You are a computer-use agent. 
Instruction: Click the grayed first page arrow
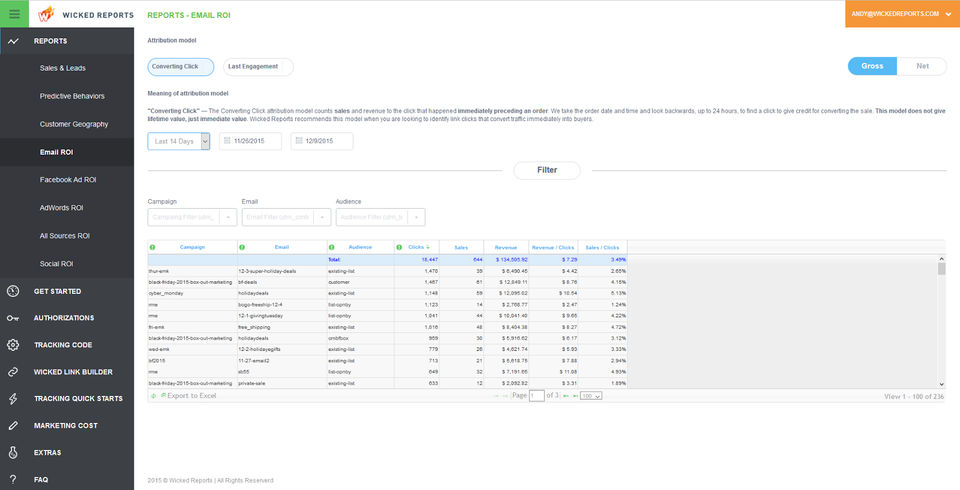click(x=497, y=396)
